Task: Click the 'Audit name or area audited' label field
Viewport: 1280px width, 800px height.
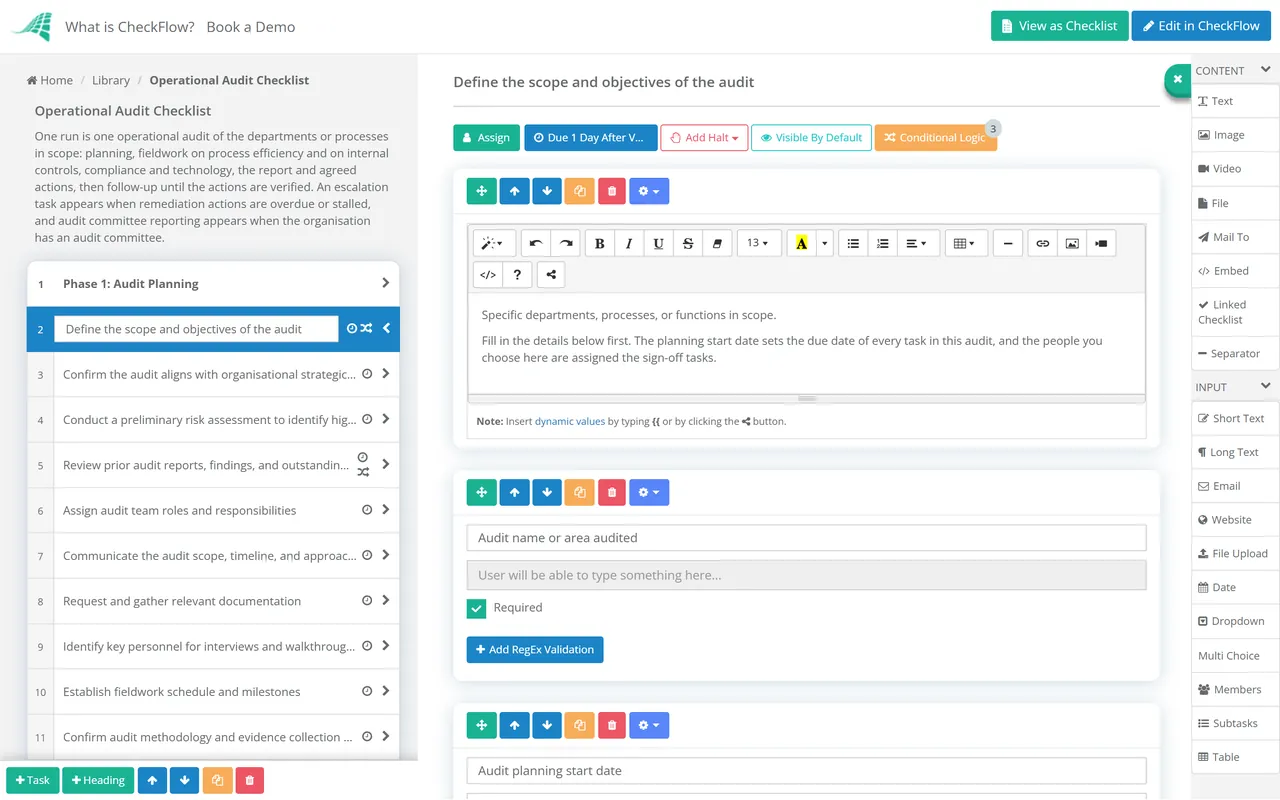Action: point(806,538)
